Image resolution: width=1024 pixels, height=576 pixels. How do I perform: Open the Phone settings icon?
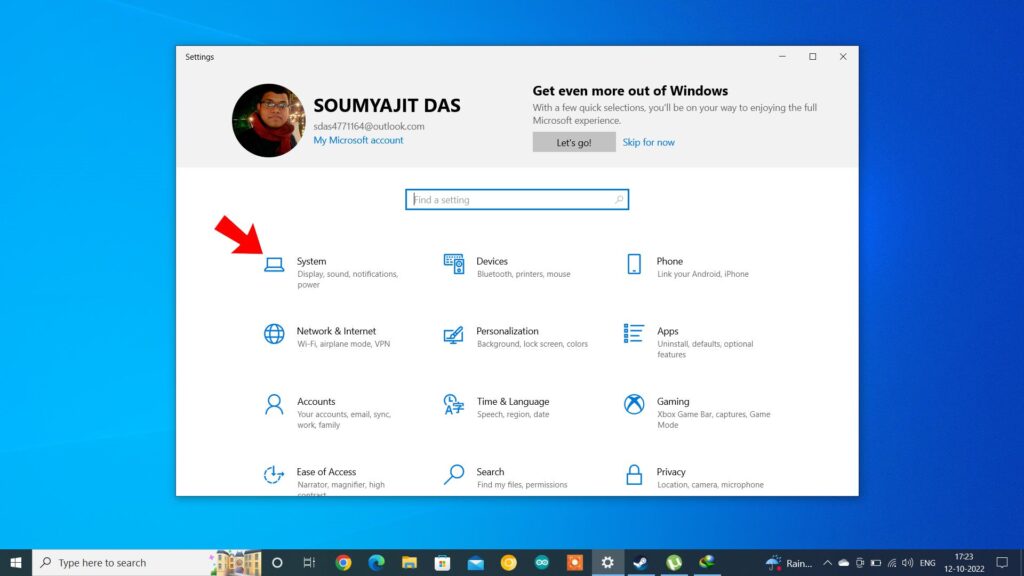(633, 264)
